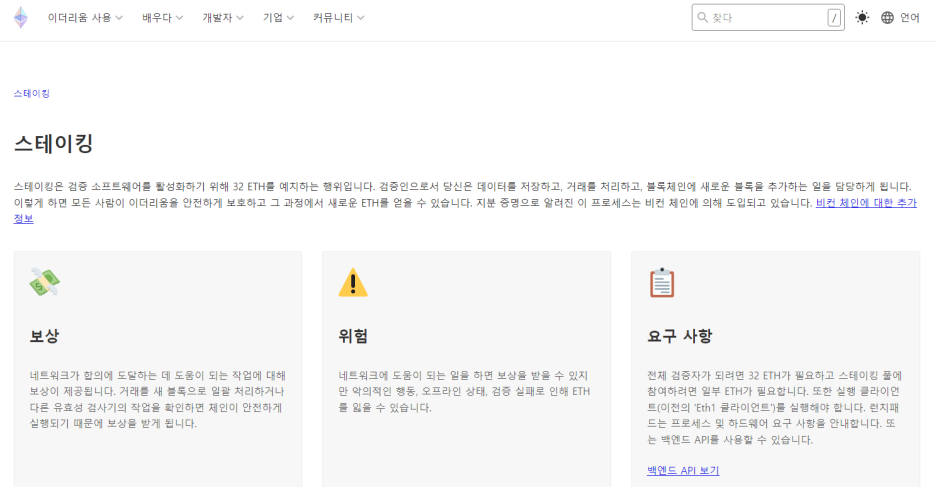Click the Ethereum diamond logo

(x=21, y=18)
